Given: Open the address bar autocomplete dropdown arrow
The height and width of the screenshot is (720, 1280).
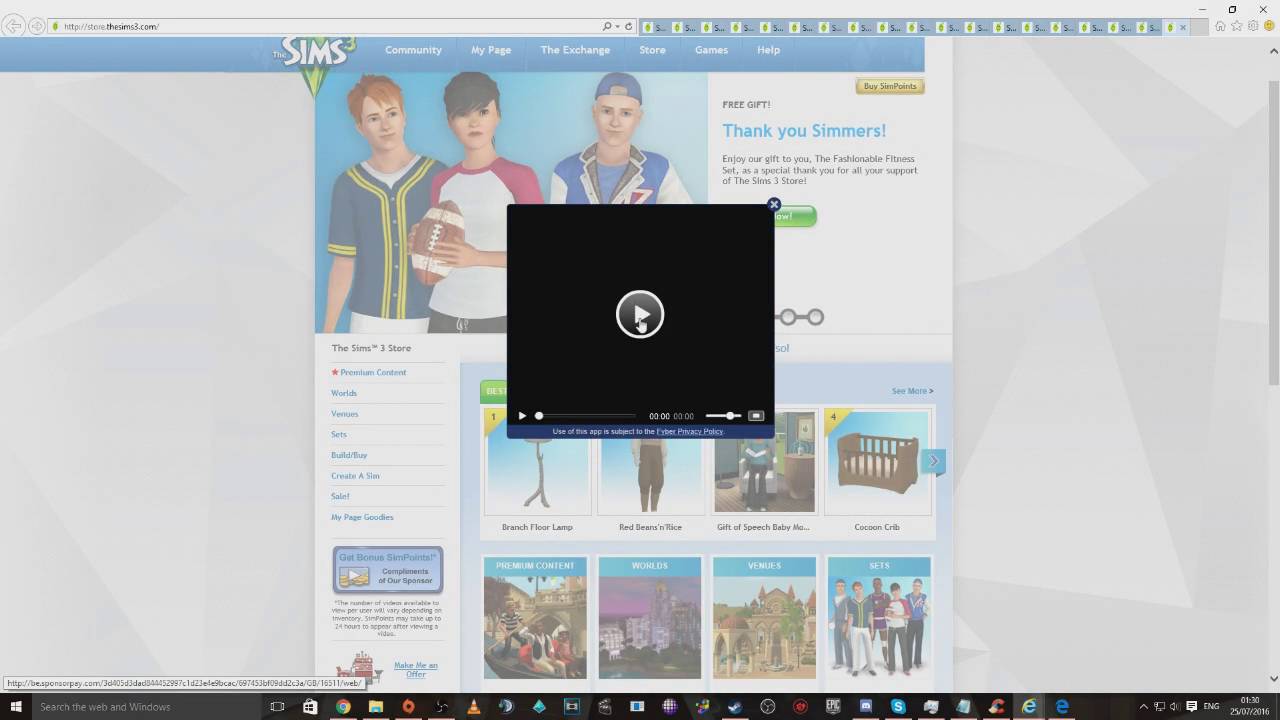Looking at the screenshot, I should [617, 26].
